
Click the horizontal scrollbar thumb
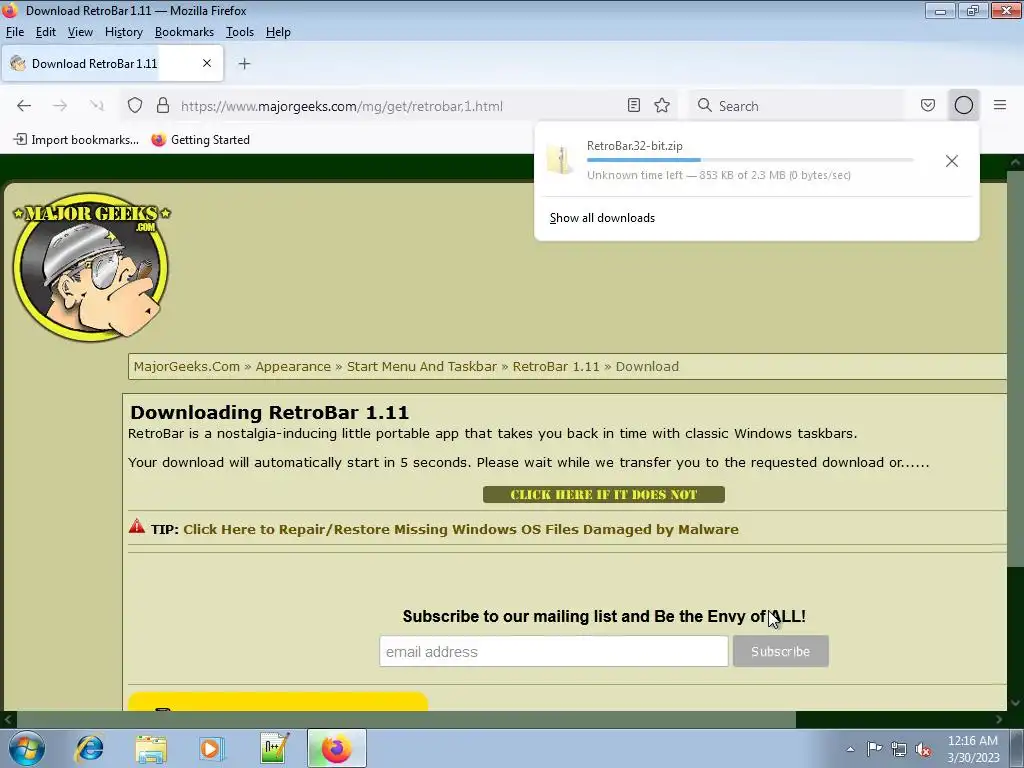coord(406,719)
